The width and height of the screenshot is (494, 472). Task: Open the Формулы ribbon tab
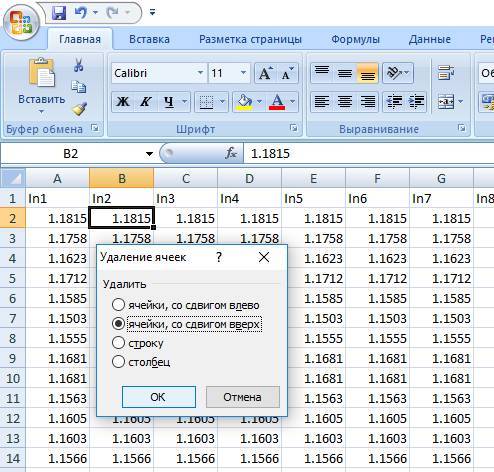click(x=355, y=39)
